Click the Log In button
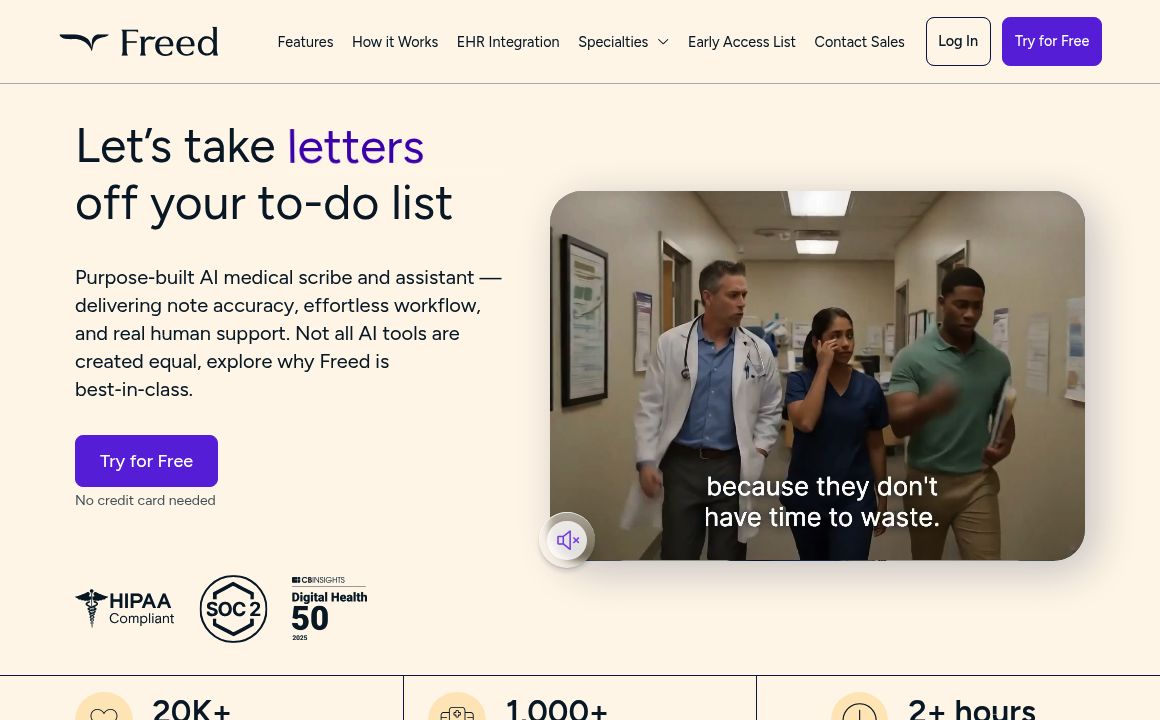The width and height of the screenshot is (1160, 720). 958,41
